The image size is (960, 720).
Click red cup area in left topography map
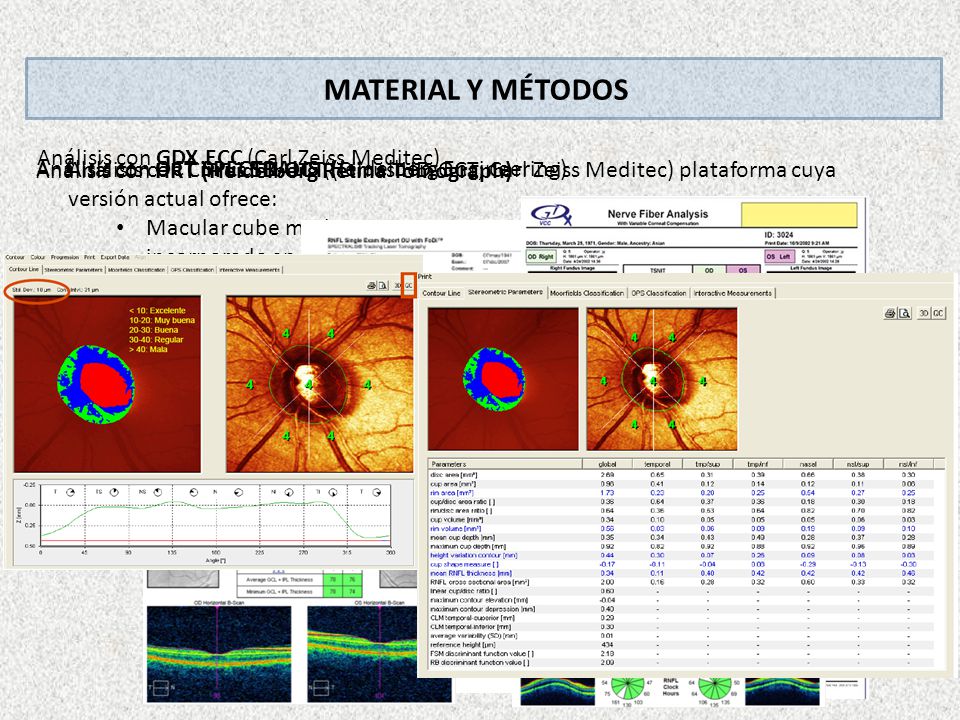pyautogui.click(x=105, y=386)
